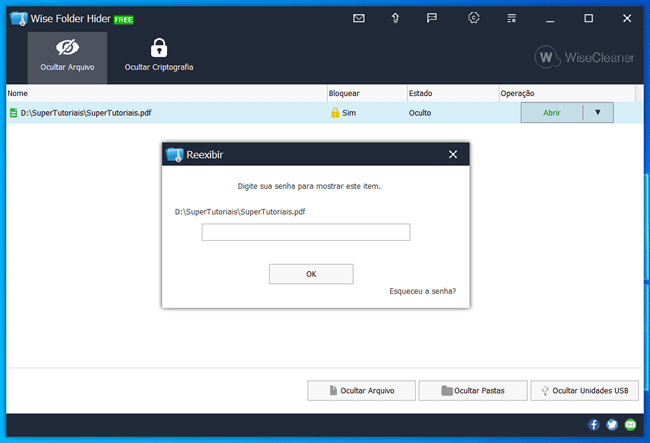
Task: Click the upgrade arrow icon in title bar
Action: [396, 18]
